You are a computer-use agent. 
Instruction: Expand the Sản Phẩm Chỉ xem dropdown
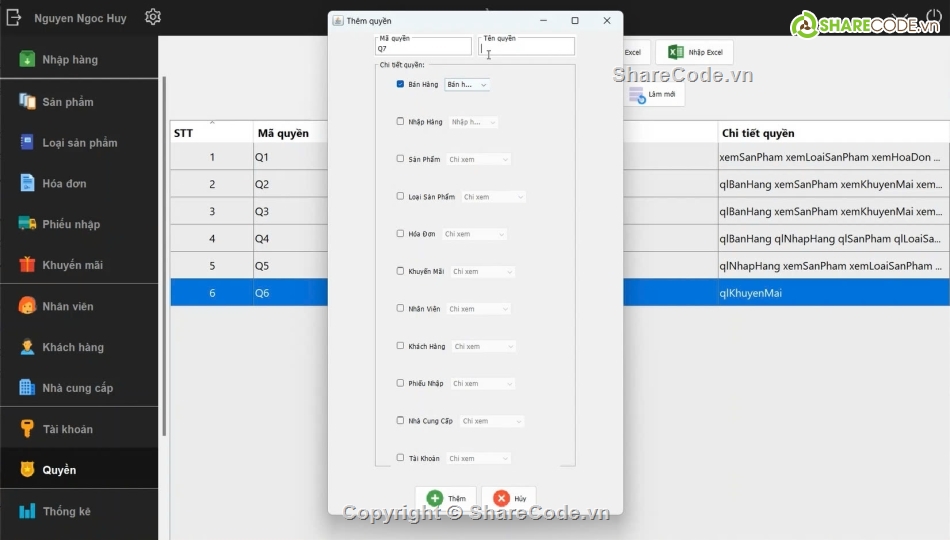pyautogui.click(x=479, y=159)
